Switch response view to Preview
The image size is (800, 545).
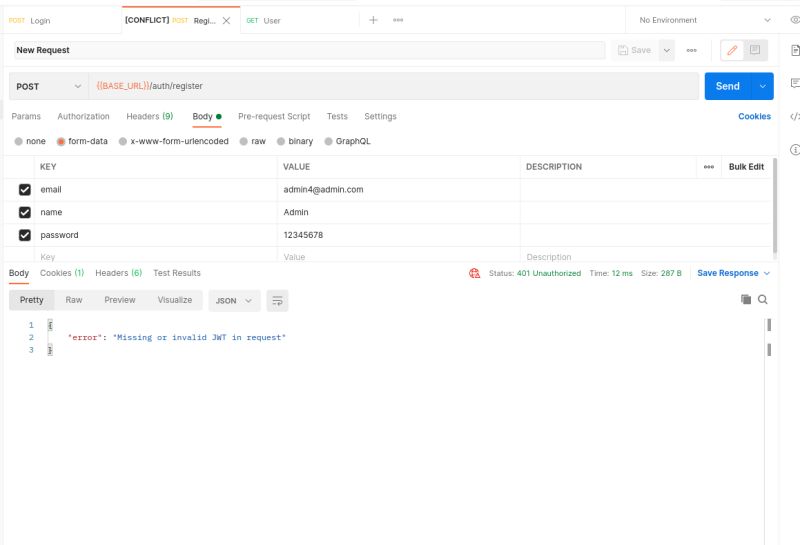(x=120, y=300)
